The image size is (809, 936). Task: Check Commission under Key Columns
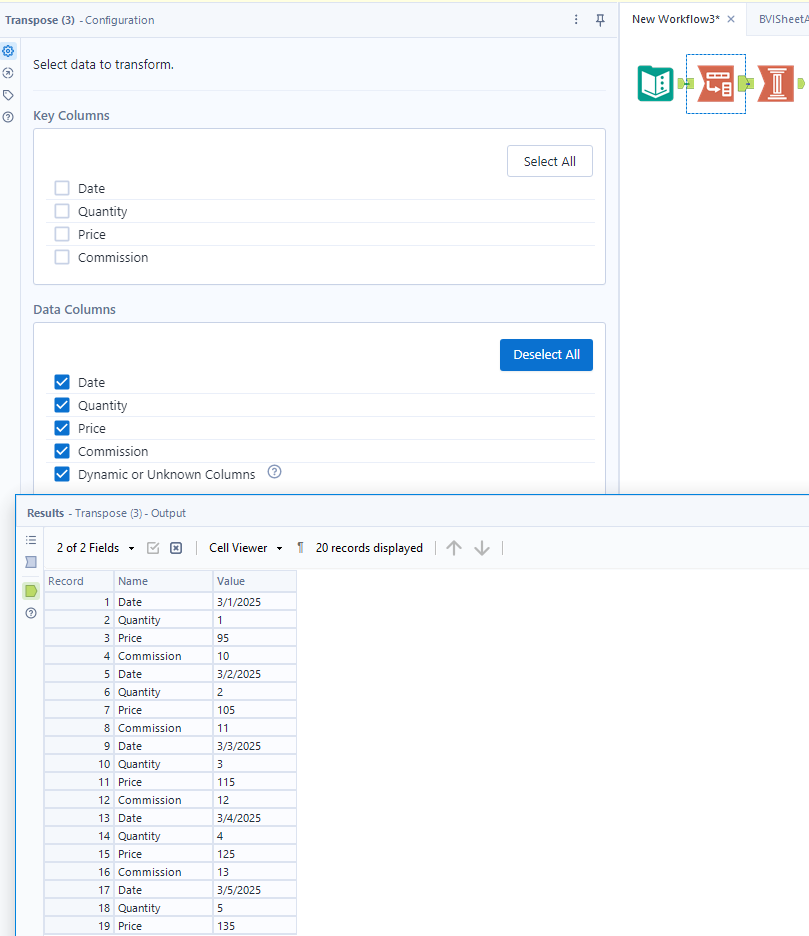tap(62, 257)
